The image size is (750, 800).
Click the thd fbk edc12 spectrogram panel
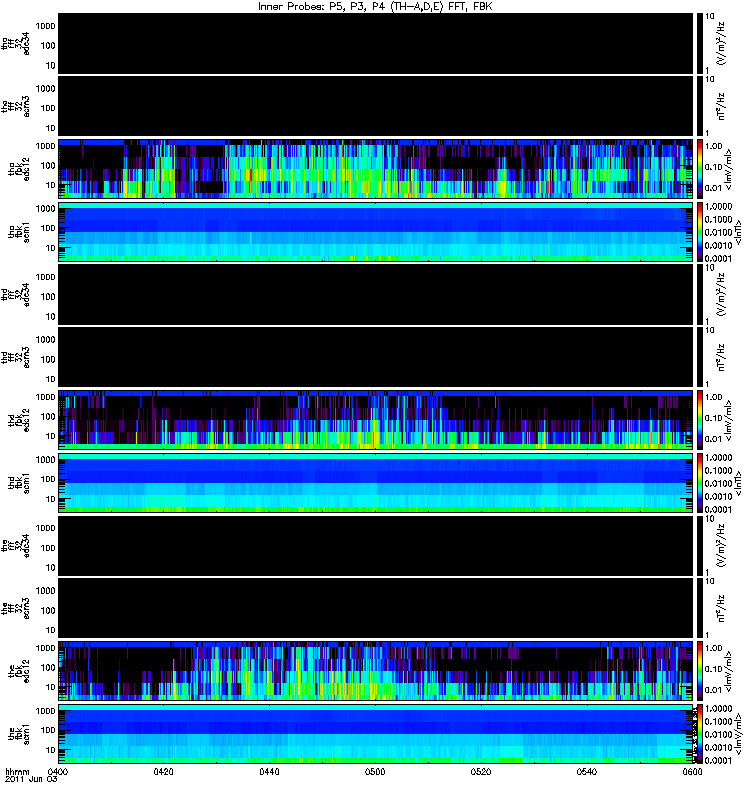point(376,420)
